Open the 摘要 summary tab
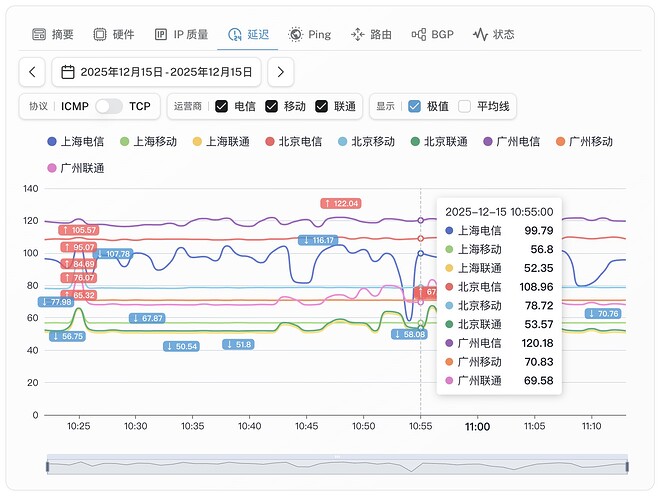 (53, 35)
